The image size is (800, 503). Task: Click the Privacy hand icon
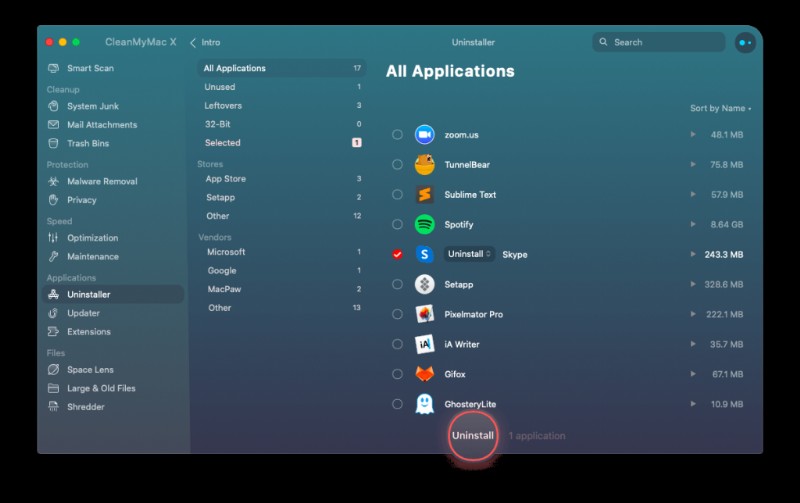click(x=53, y=200)
